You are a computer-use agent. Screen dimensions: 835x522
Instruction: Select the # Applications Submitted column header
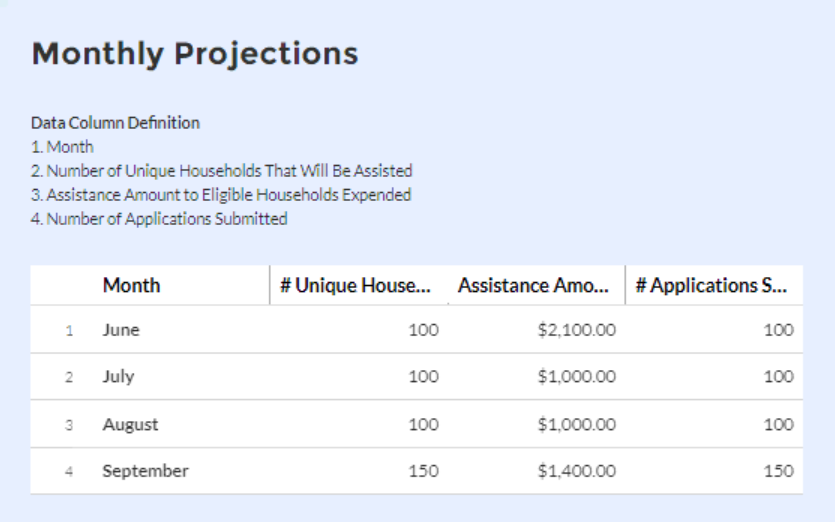click(x=711, y=286)
